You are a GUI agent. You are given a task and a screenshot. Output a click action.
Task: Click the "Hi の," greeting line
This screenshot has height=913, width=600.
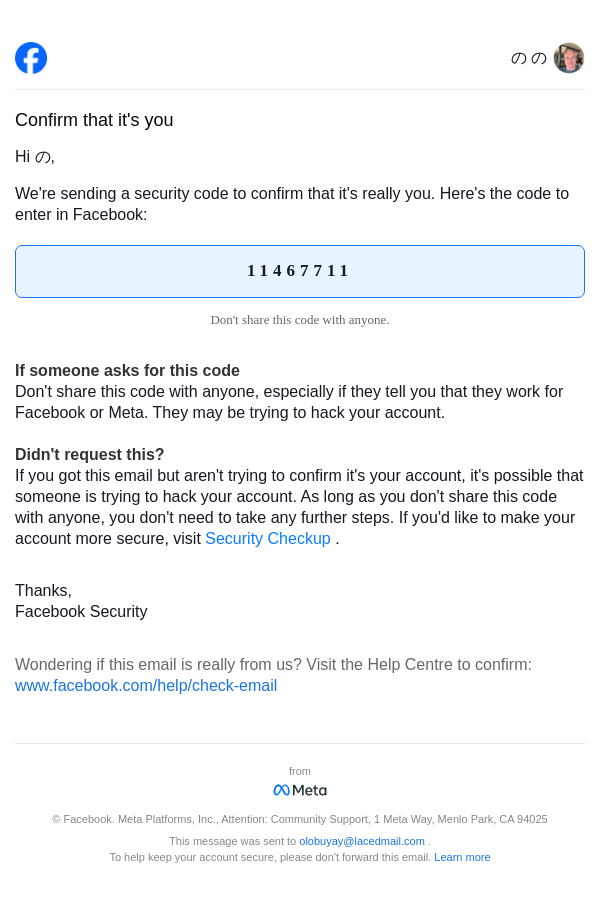click(35, 157)
